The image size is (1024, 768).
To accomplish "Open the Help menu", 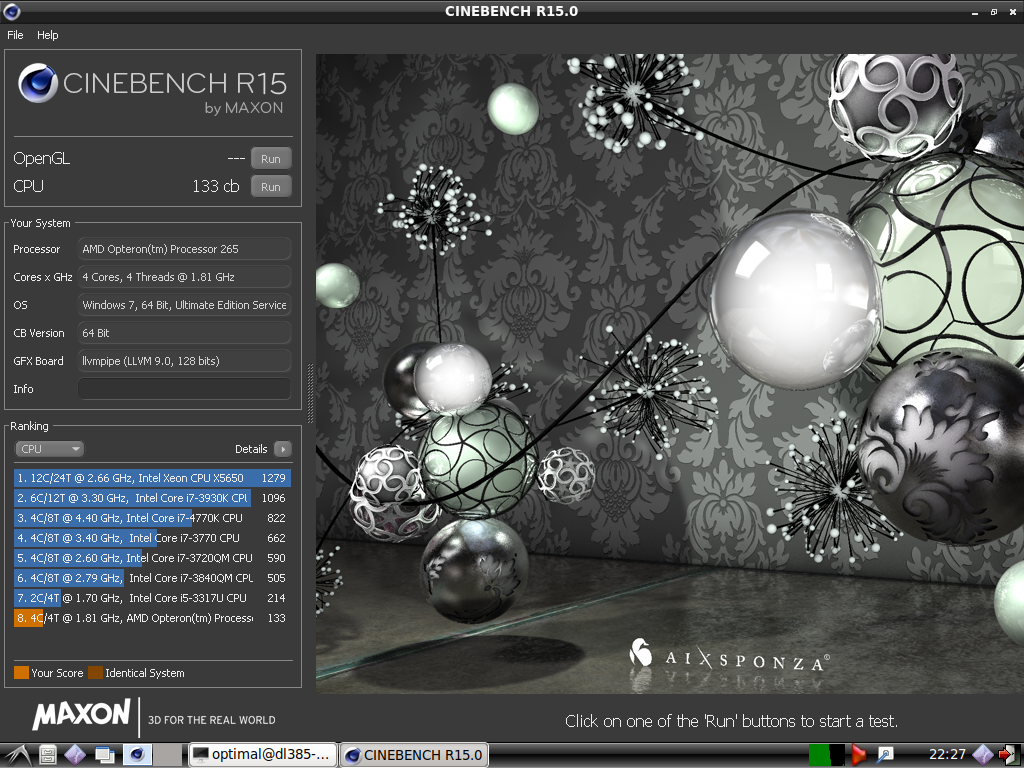I will (48, 35).
